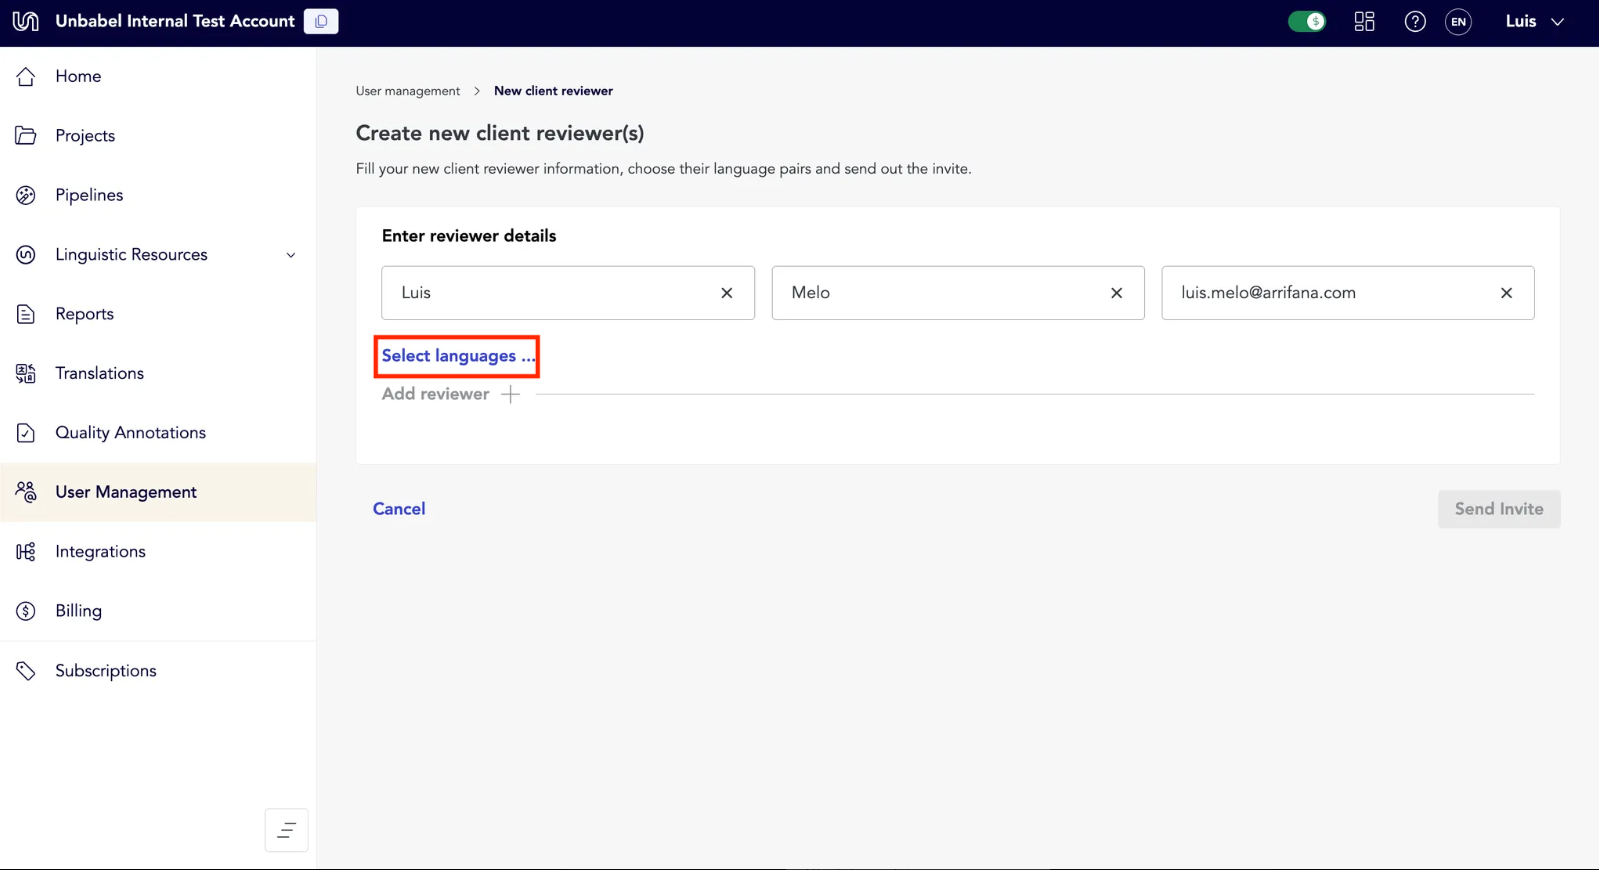Click the Quality Annotations icon

coord(26,433)
